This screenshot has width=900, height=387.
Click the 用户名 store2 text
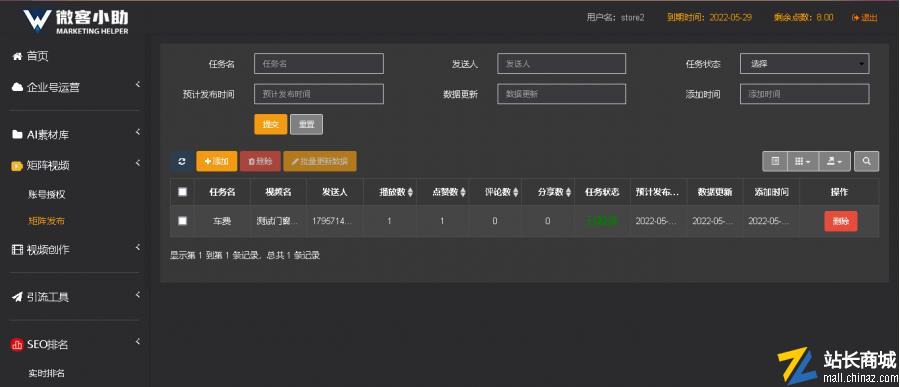coord(615,18)
